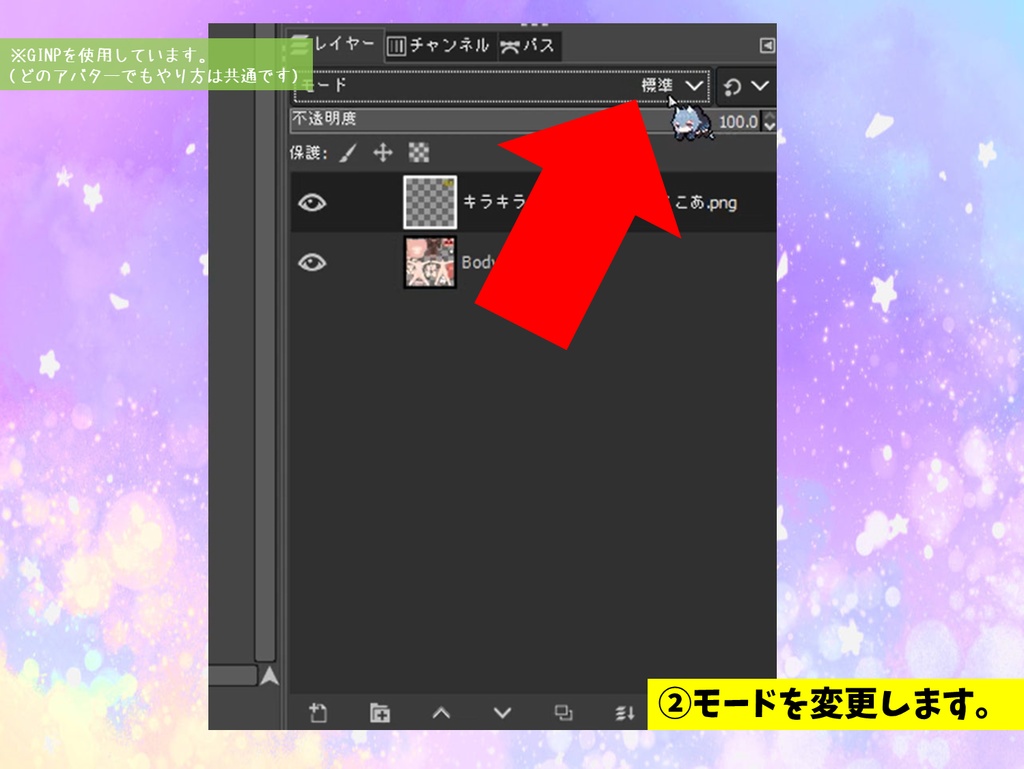Create a new layer group
This screenshot has height=769, width=1024.
(379, 712)
